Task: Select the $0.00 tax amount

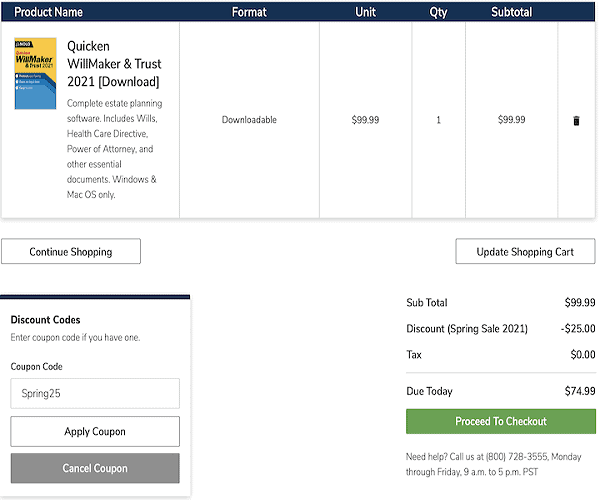Action: pos(583,355)
